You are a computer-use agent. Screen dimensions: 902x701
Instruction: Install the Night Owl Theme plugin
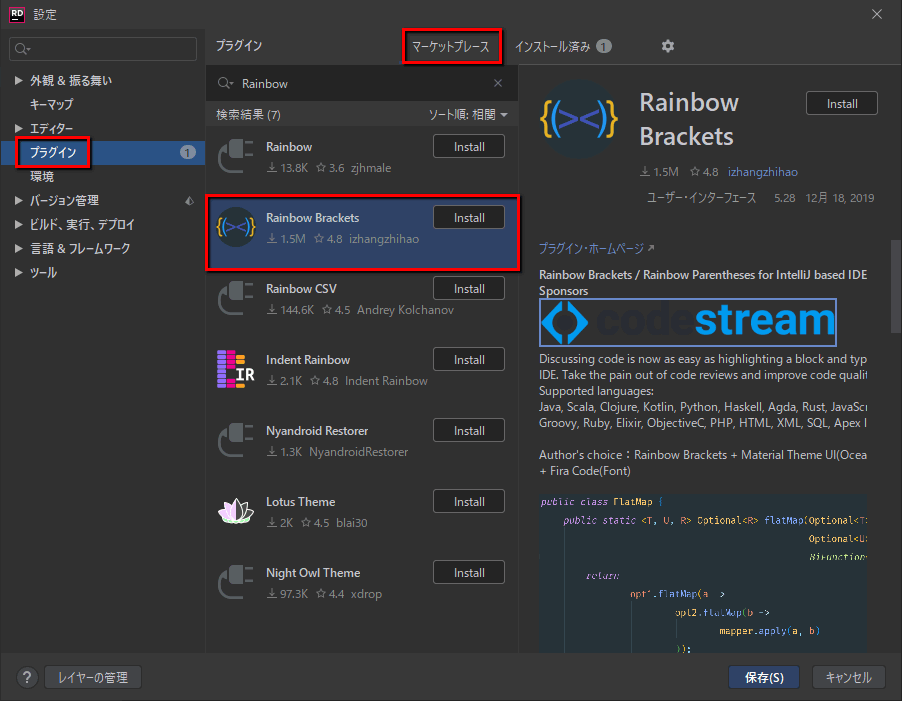point(469,573)
